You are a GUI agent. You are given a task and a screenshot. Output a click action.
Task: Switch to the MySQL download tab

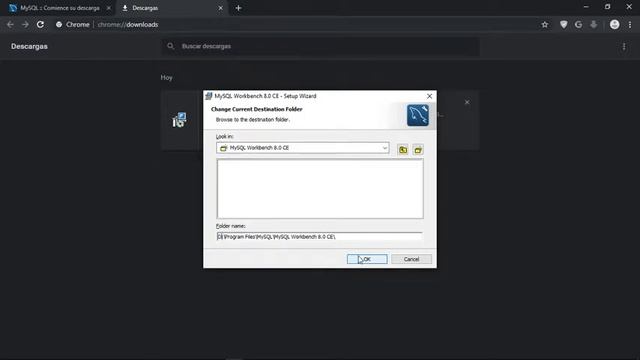[x=60, y=8]
